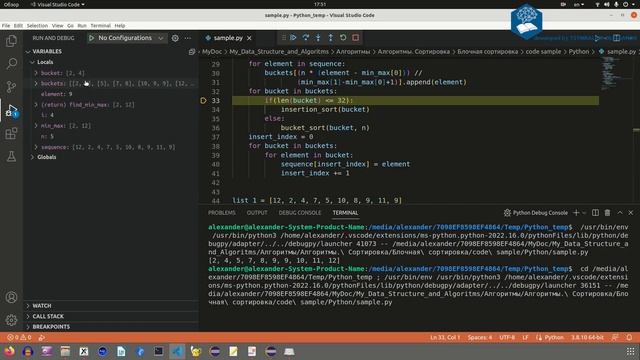Screen dimensions: 640x360
Task: Open Manage gear in activity bar
Action: click(11, 320)
